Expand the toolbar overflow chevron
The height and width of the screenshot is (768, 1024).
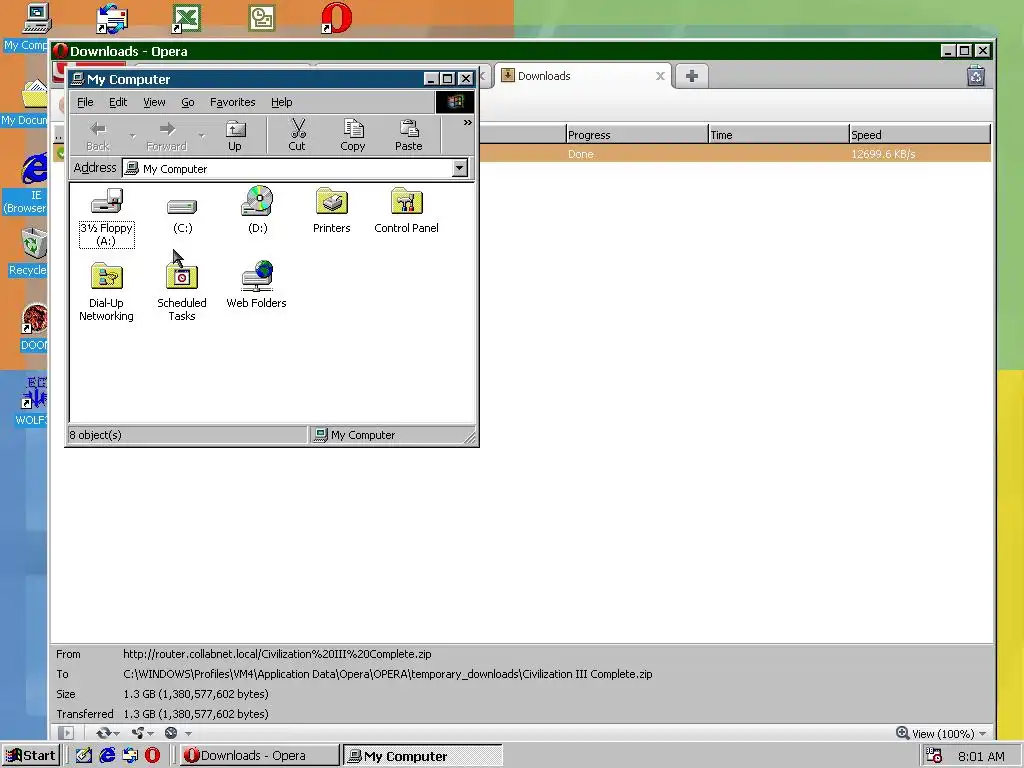point(468,122)
